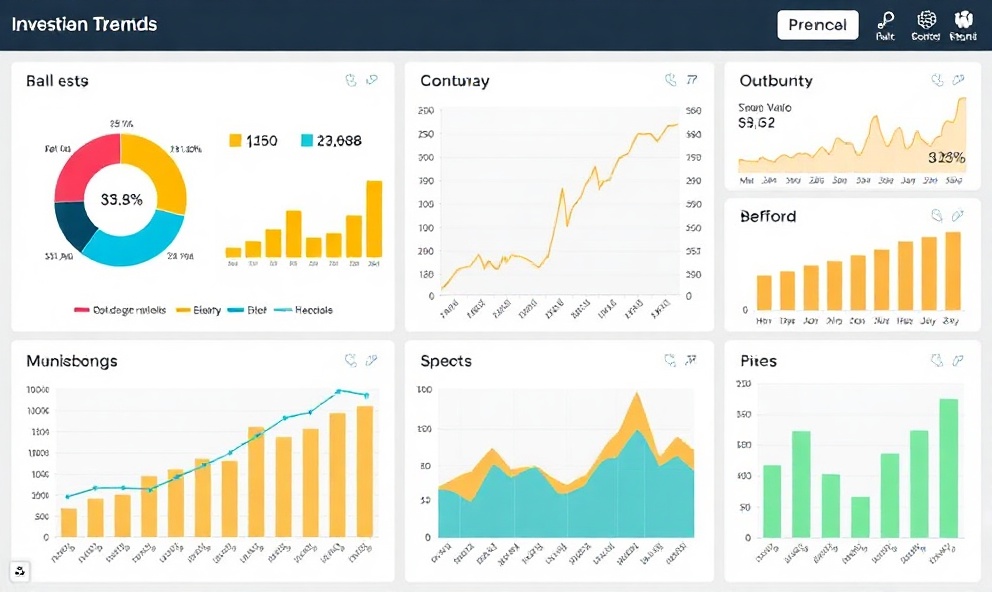The width and height of the screenshot is (992, 592).
Task: Click the 313% label in Outbunty chart
Action: tap(946, 157)
